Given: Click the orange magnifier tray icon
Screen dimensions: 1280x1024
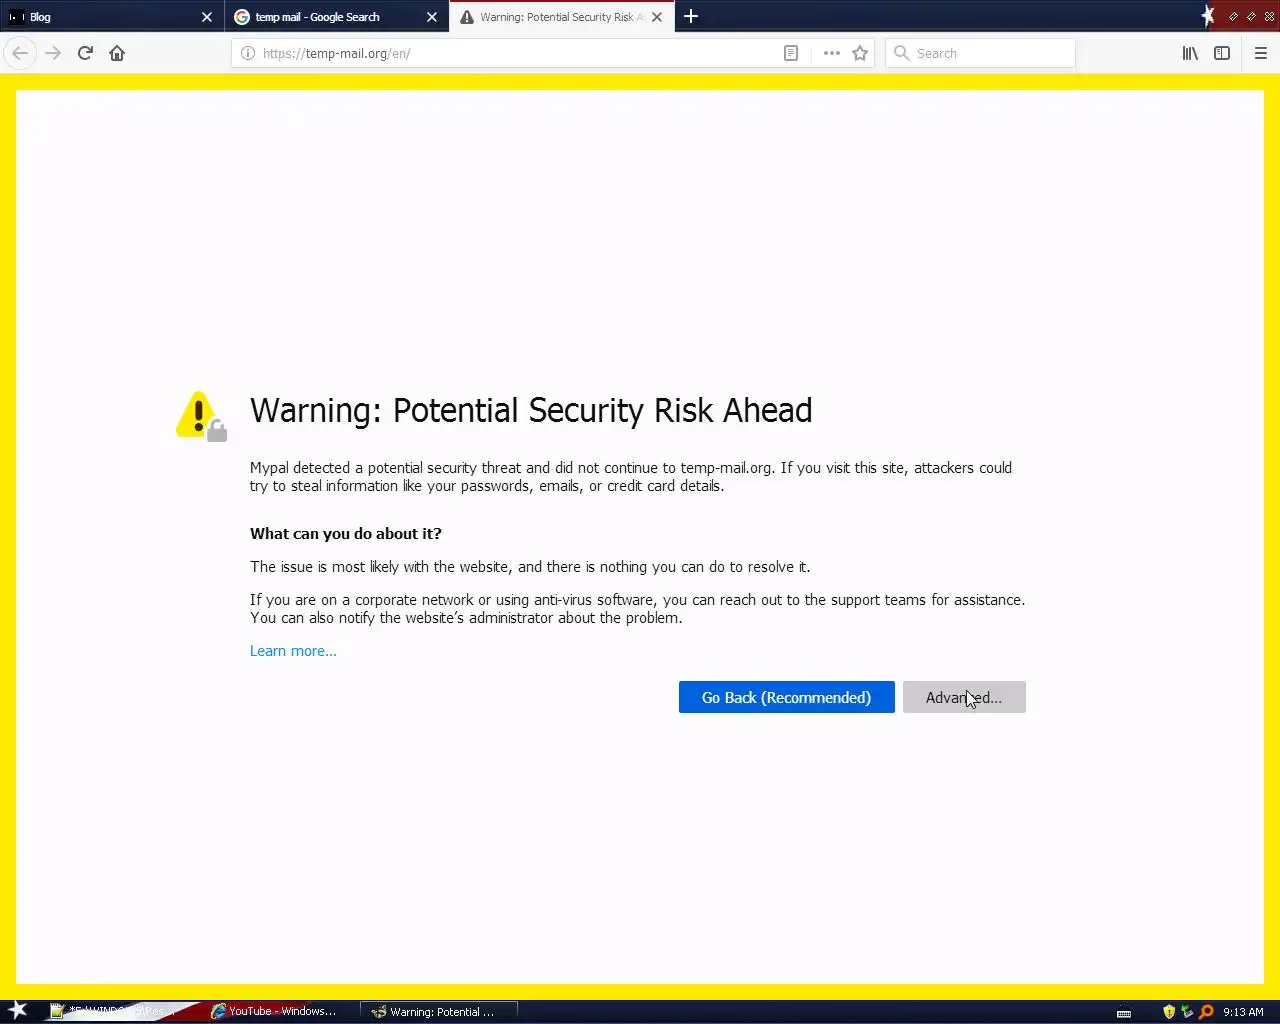Looking at the screenshot, I should 1206,1011.
